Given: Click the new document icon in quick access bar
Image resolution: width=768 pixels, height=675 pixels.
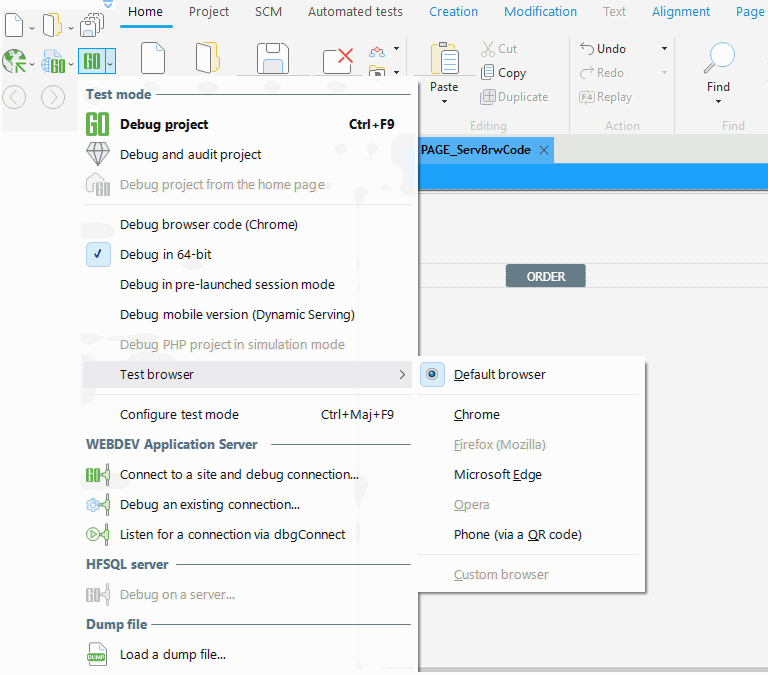Looking at the screenshot, I should [x=14, y=25].
